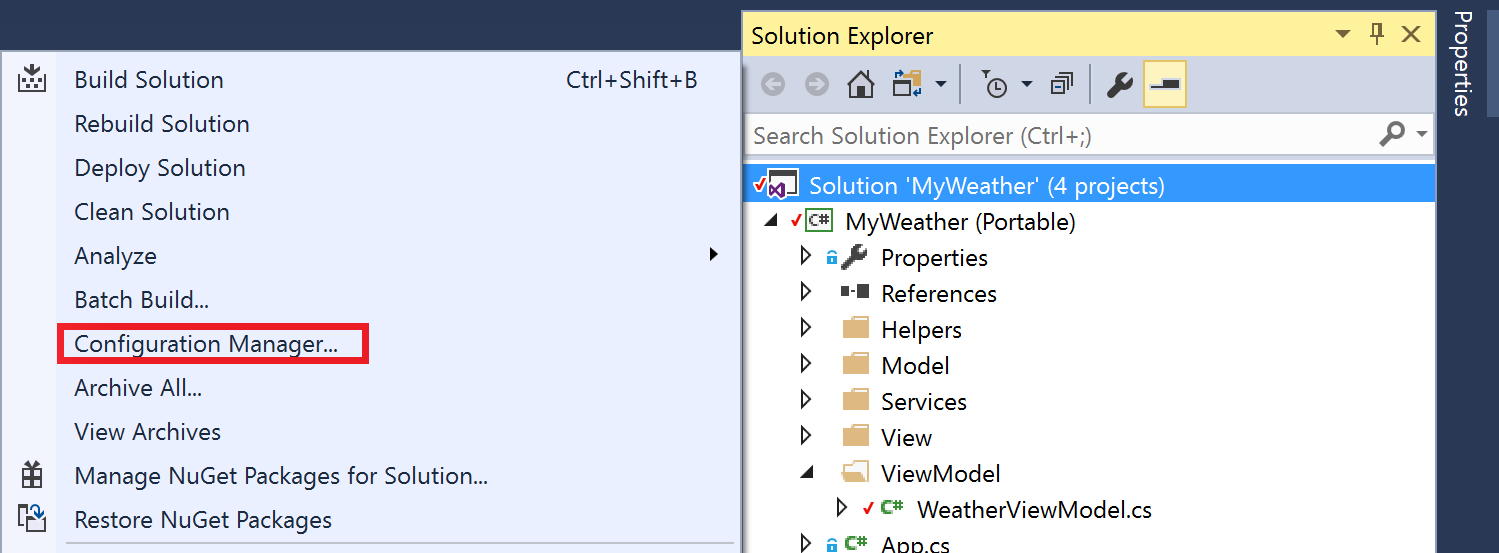Click the Back arrow in Solution Explorer
The width and height of the screenshot is (1499, 553).
coord(772,85)
